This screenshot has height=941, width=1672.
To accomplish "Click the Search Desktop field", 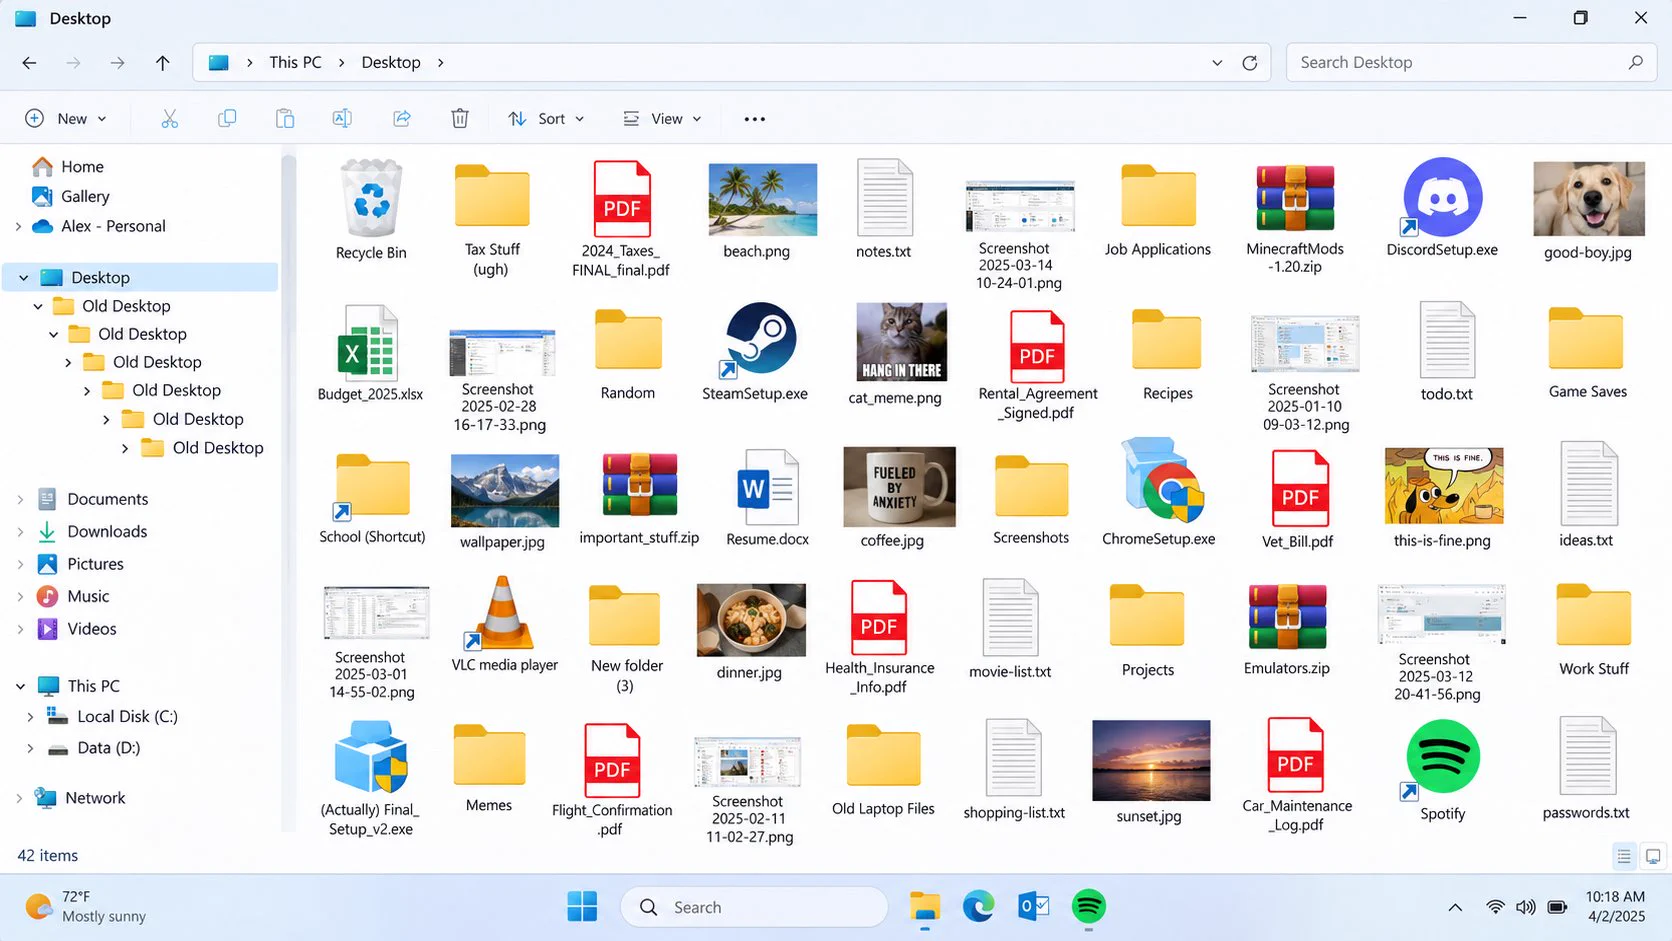I will click(1471, 63).
